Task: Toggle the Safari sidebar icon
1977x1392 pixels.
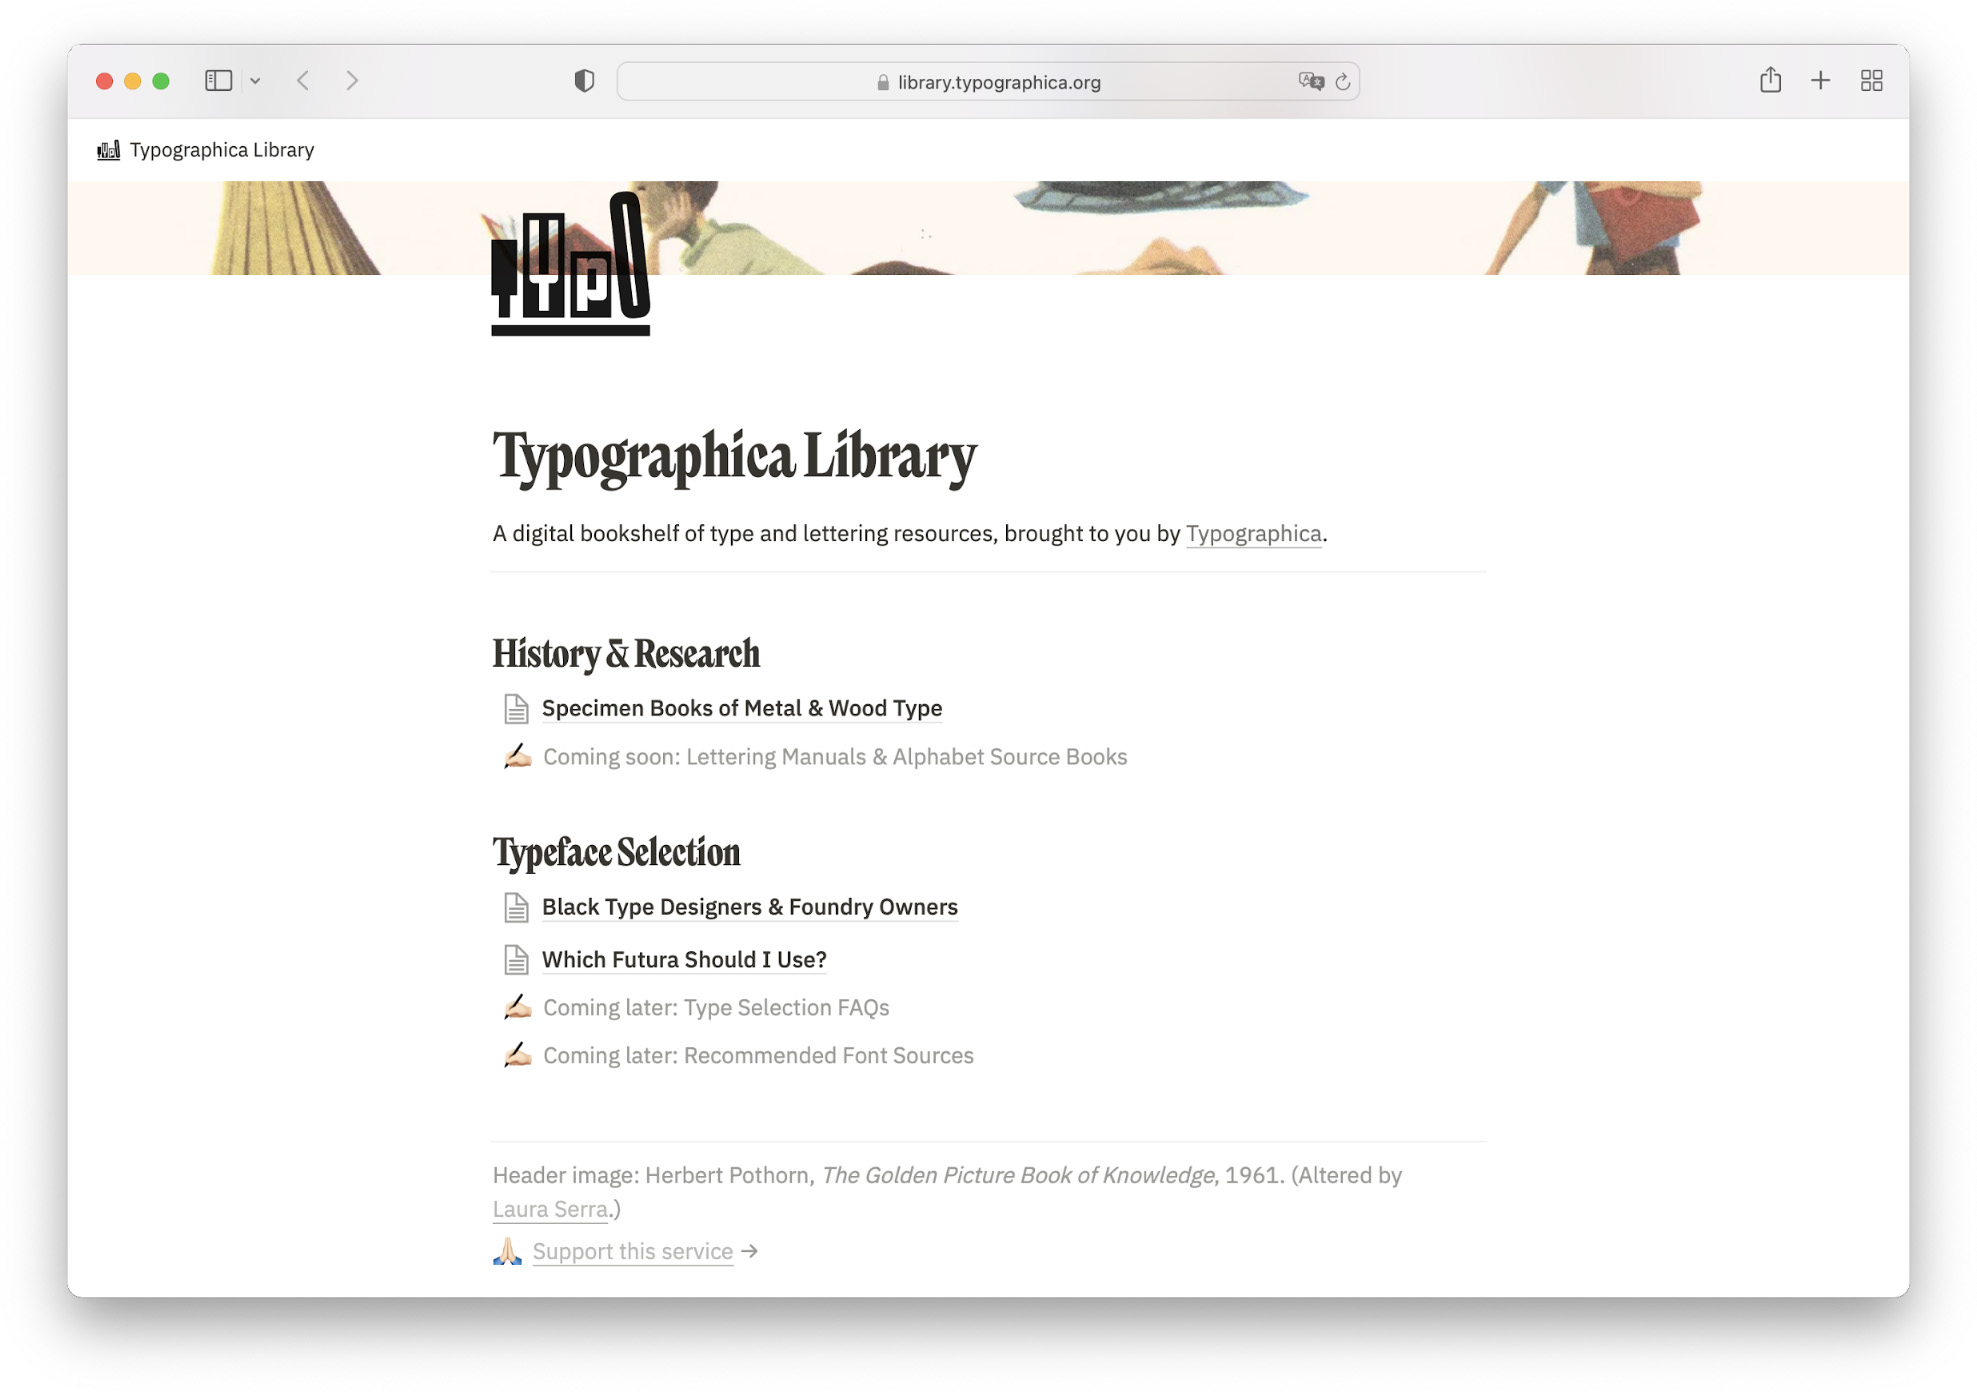Action: click(x=218, y=81)
